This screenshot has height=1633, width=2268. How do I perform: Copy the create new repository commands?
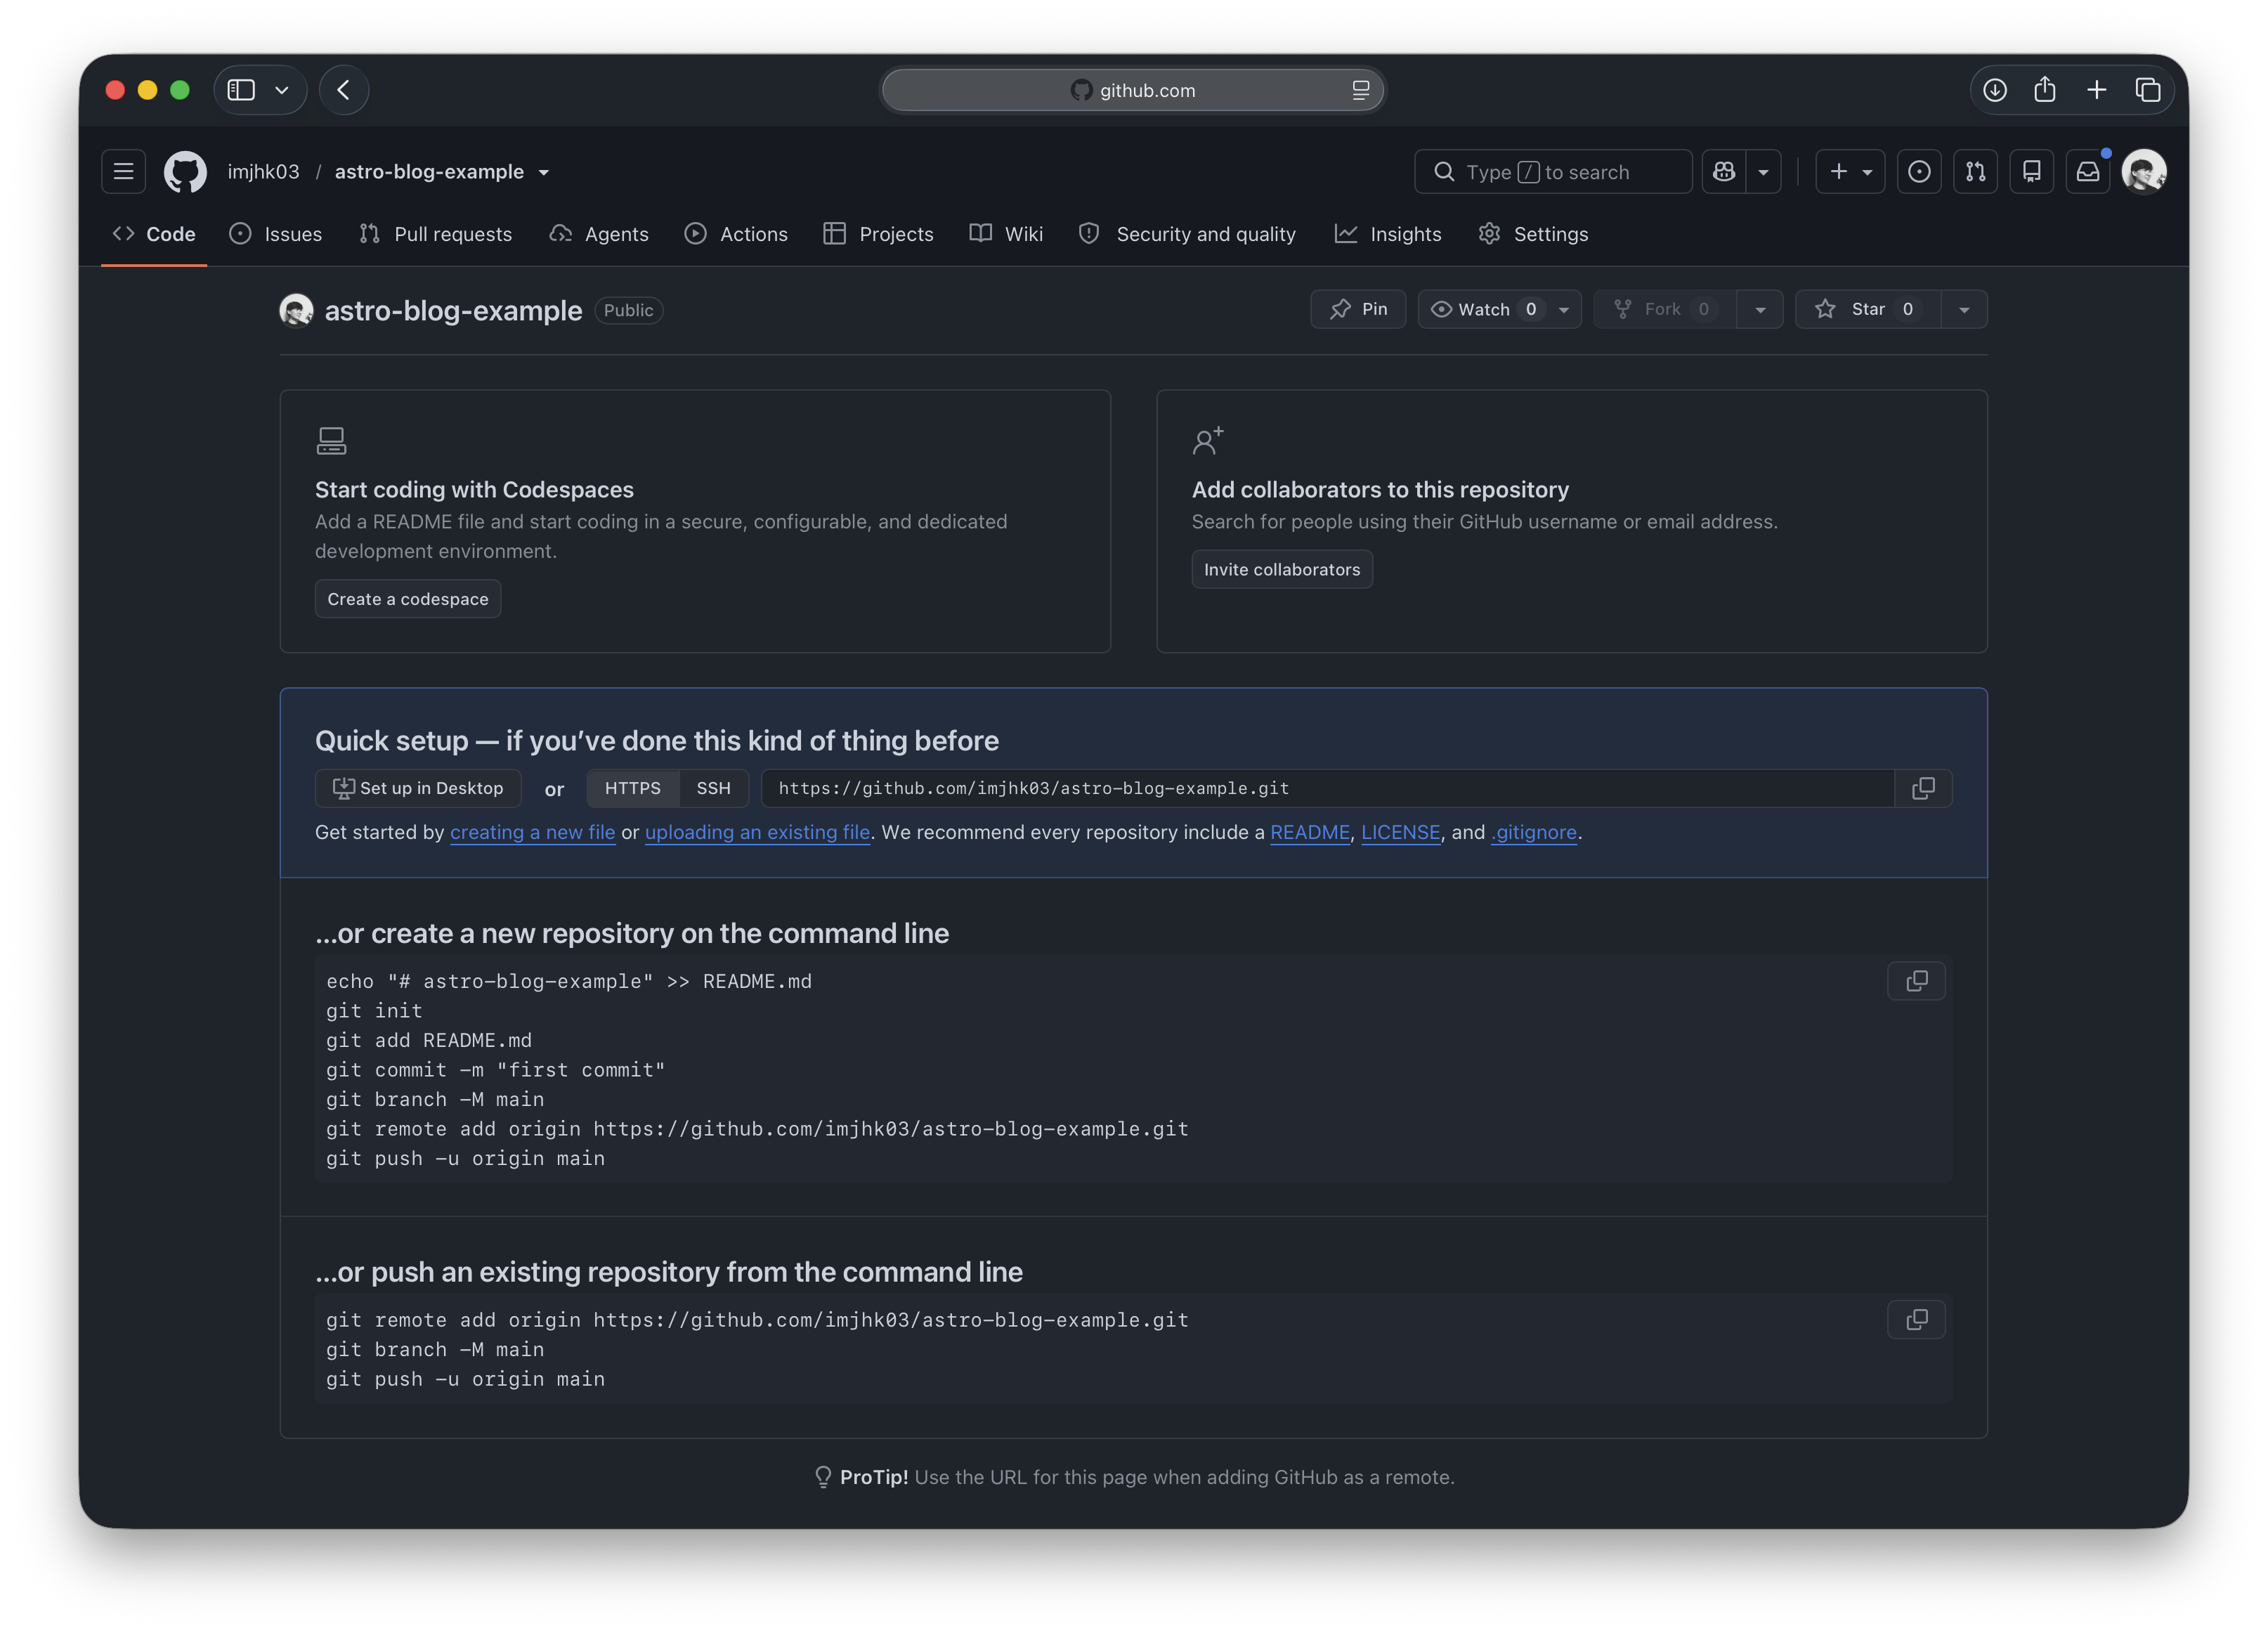pos(1916,981)
